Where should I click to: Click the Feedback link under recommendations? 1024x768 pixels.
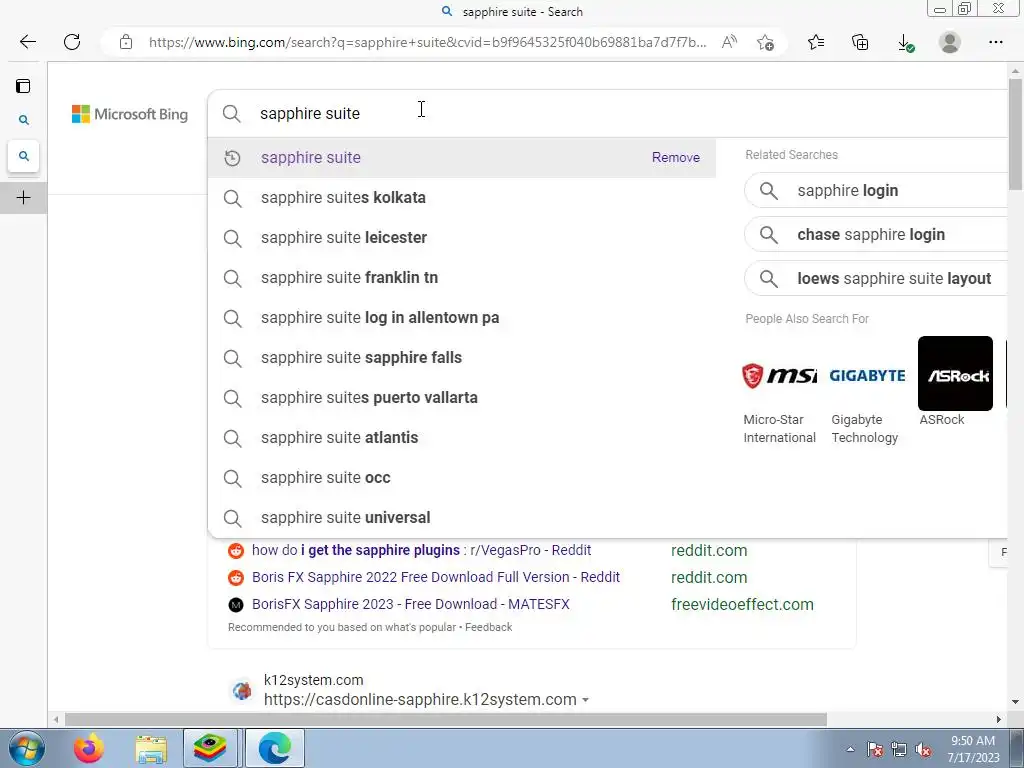[488, 628]
